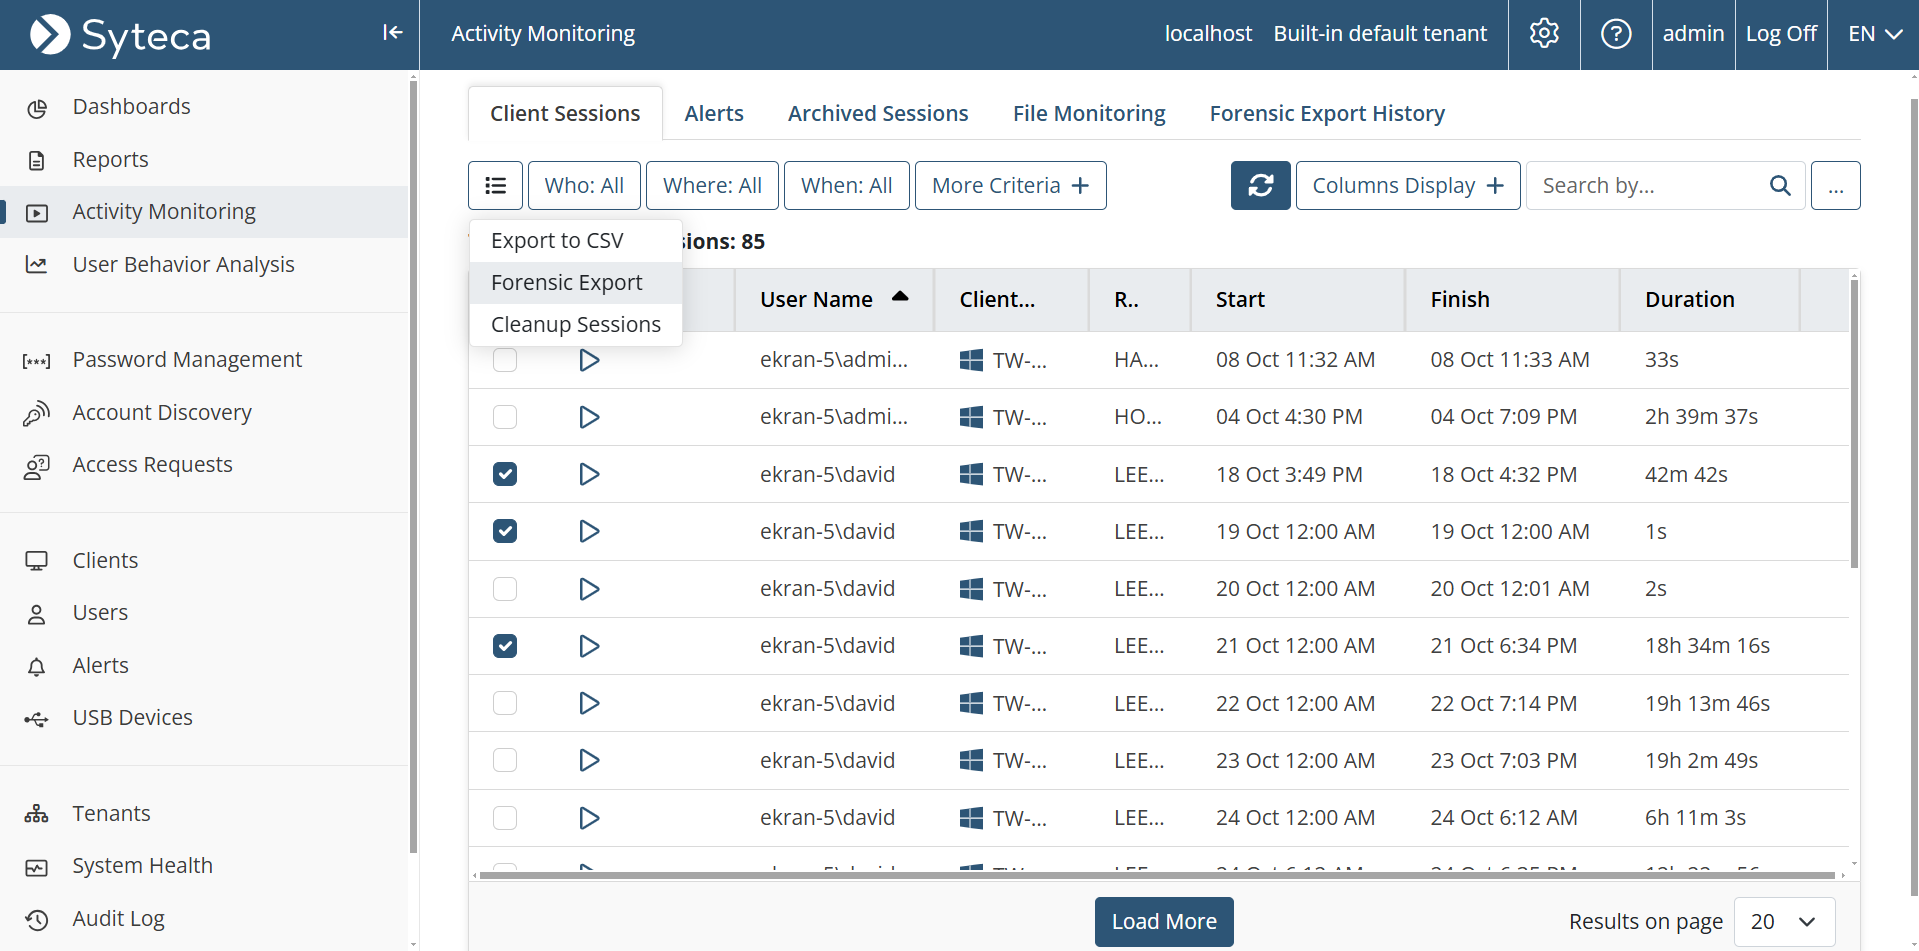Uncheck the 18 Oct 3:49 PM session
Image resolution: width=1919 pixels, height=951 pixels.
tap(505, 474)
